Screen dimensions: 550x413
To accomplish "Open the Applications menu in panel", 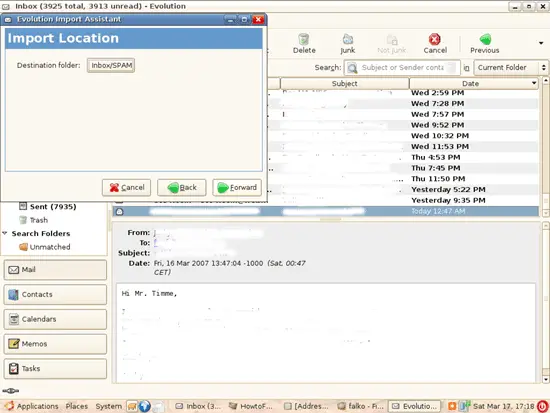I will coord(32,406).
